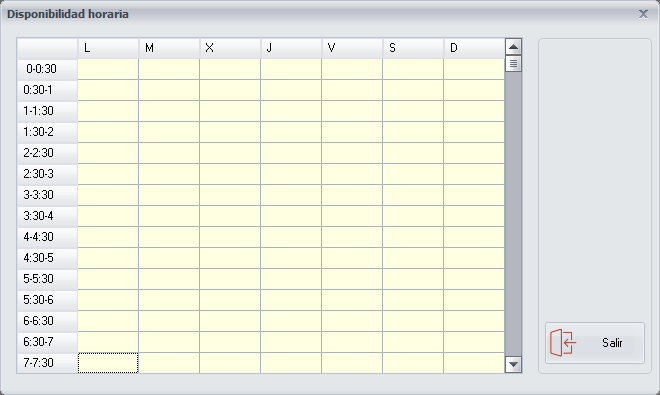660x395 pixels.
Task: Click the scrollbar down arrow
Action: [x=513, y=364]
